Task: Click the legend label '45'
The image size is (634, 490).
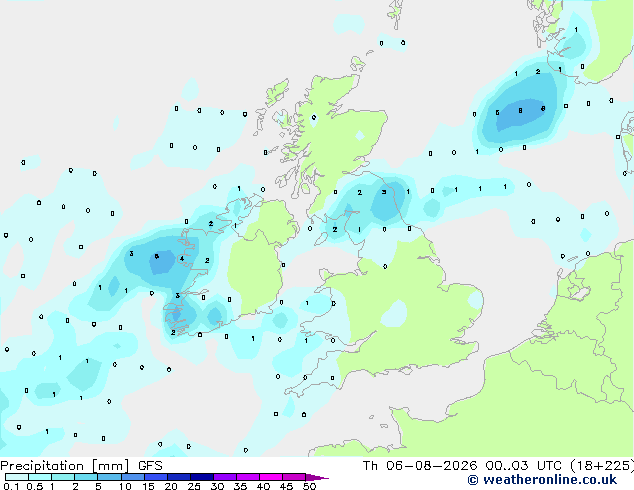Action: click(286, 486)
